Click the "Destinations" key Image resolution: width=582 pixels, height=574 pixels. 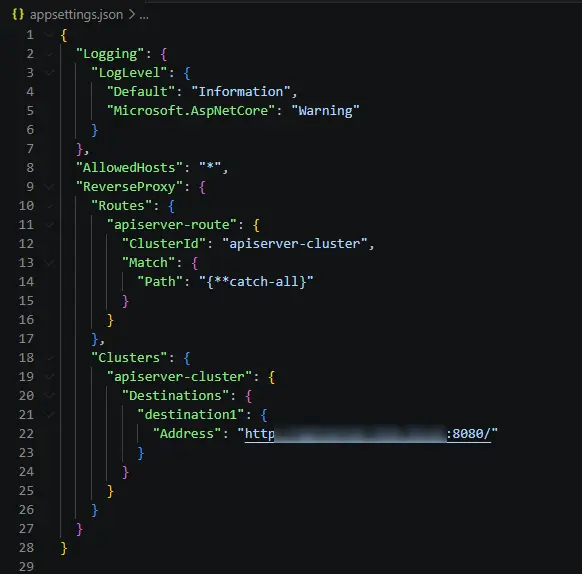(x=175, y=396)
